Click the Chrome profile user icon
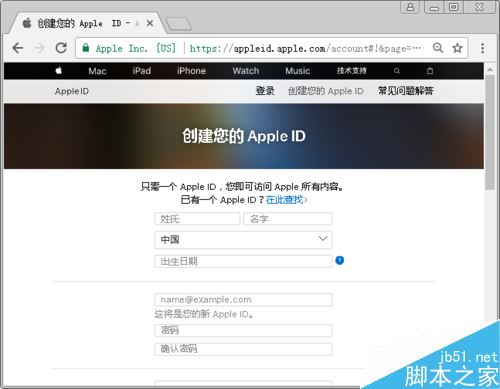This screenshot has height=389, width=500. (x=410, y=7)
